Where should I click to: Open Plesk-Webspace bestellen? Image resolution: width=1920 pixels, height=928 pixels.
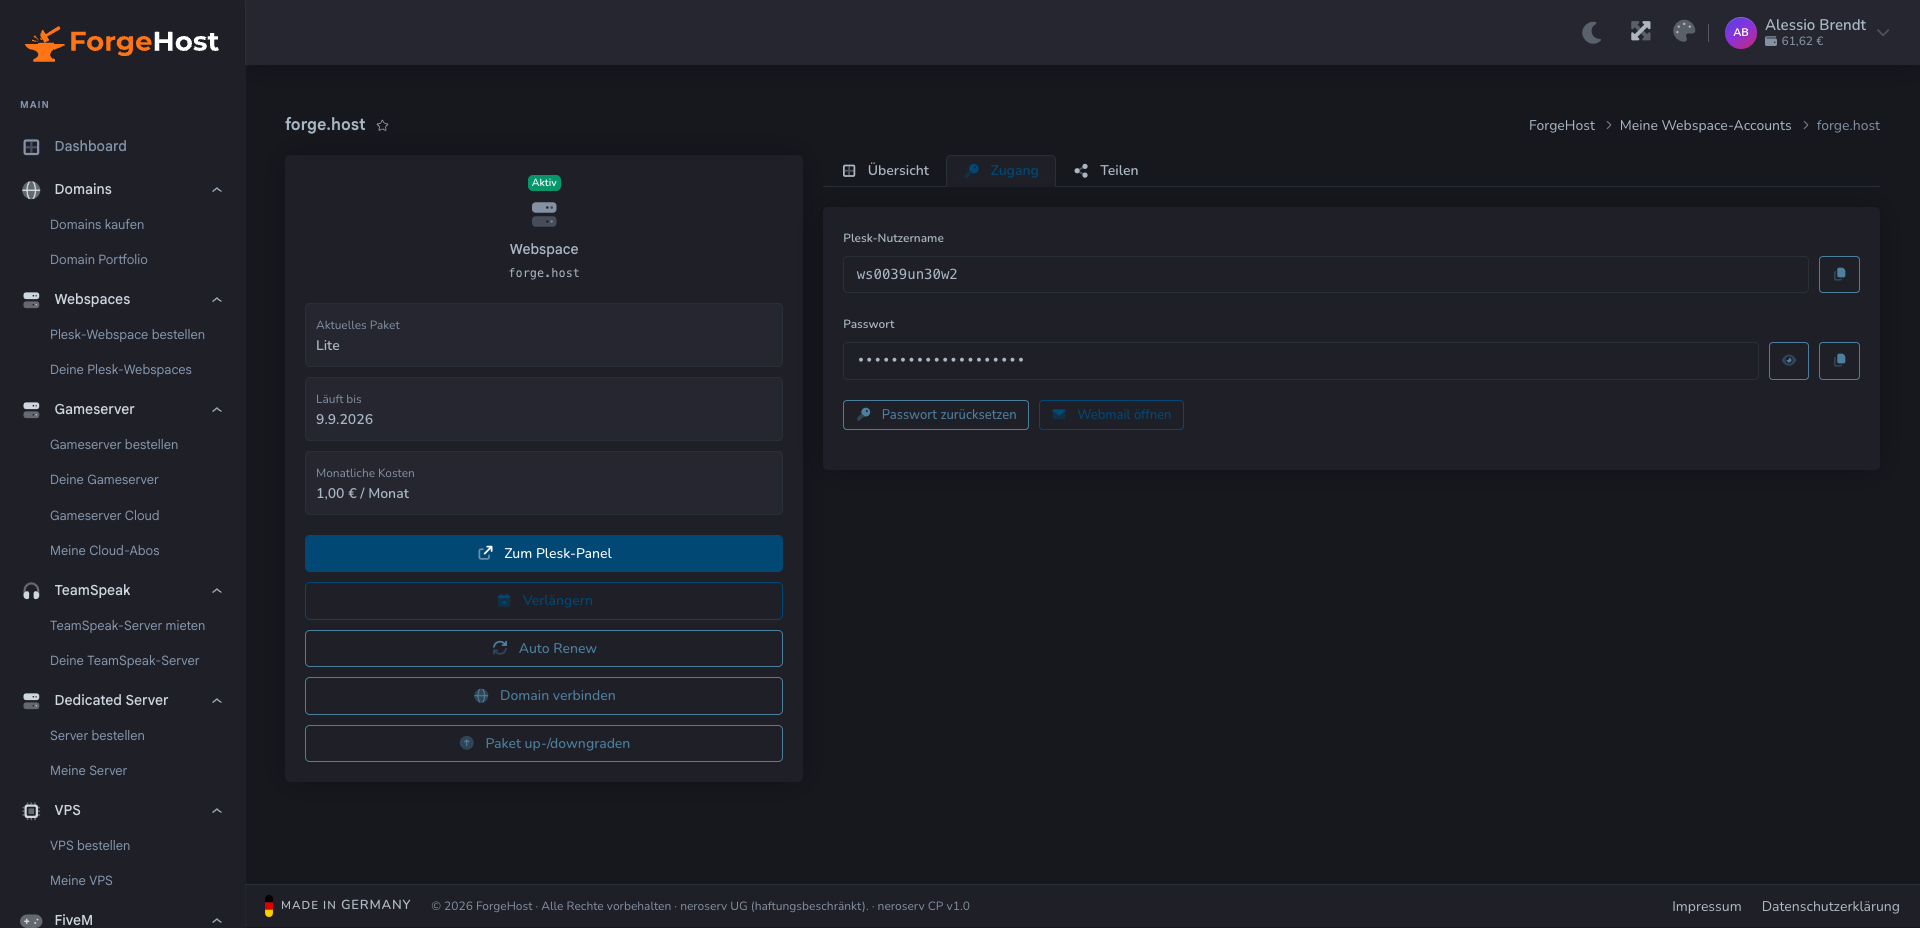[127, 335]
